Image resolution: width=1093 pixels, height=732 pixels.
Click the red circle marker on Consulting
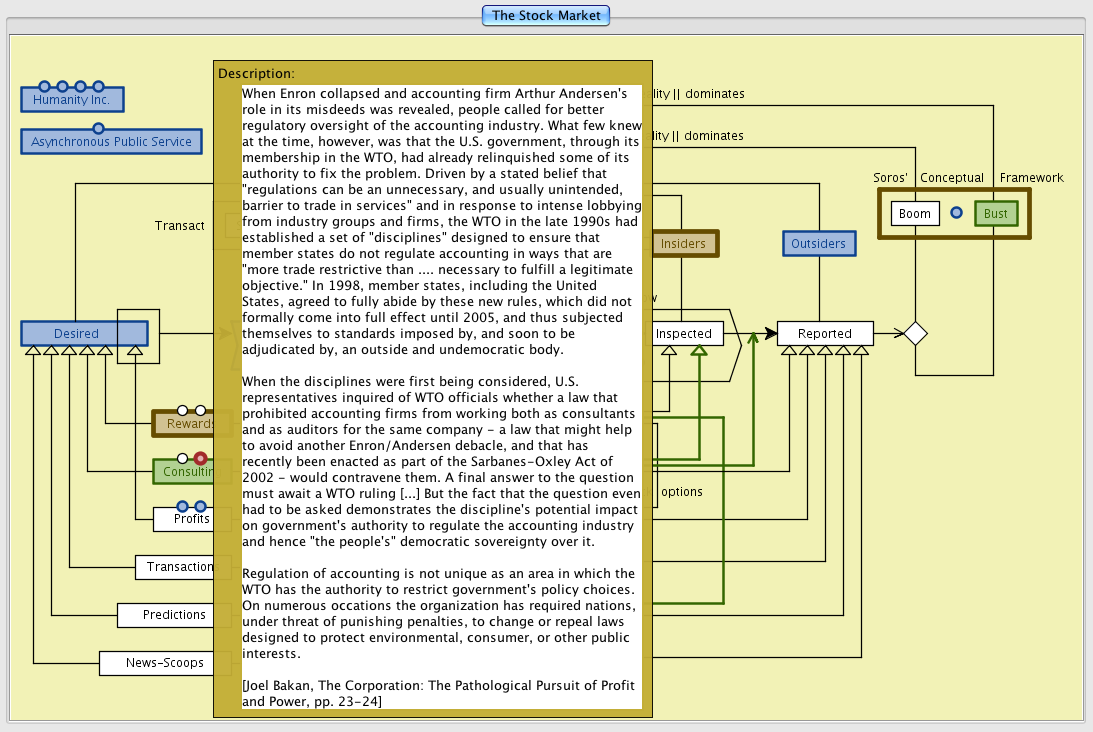coord(200,458)
